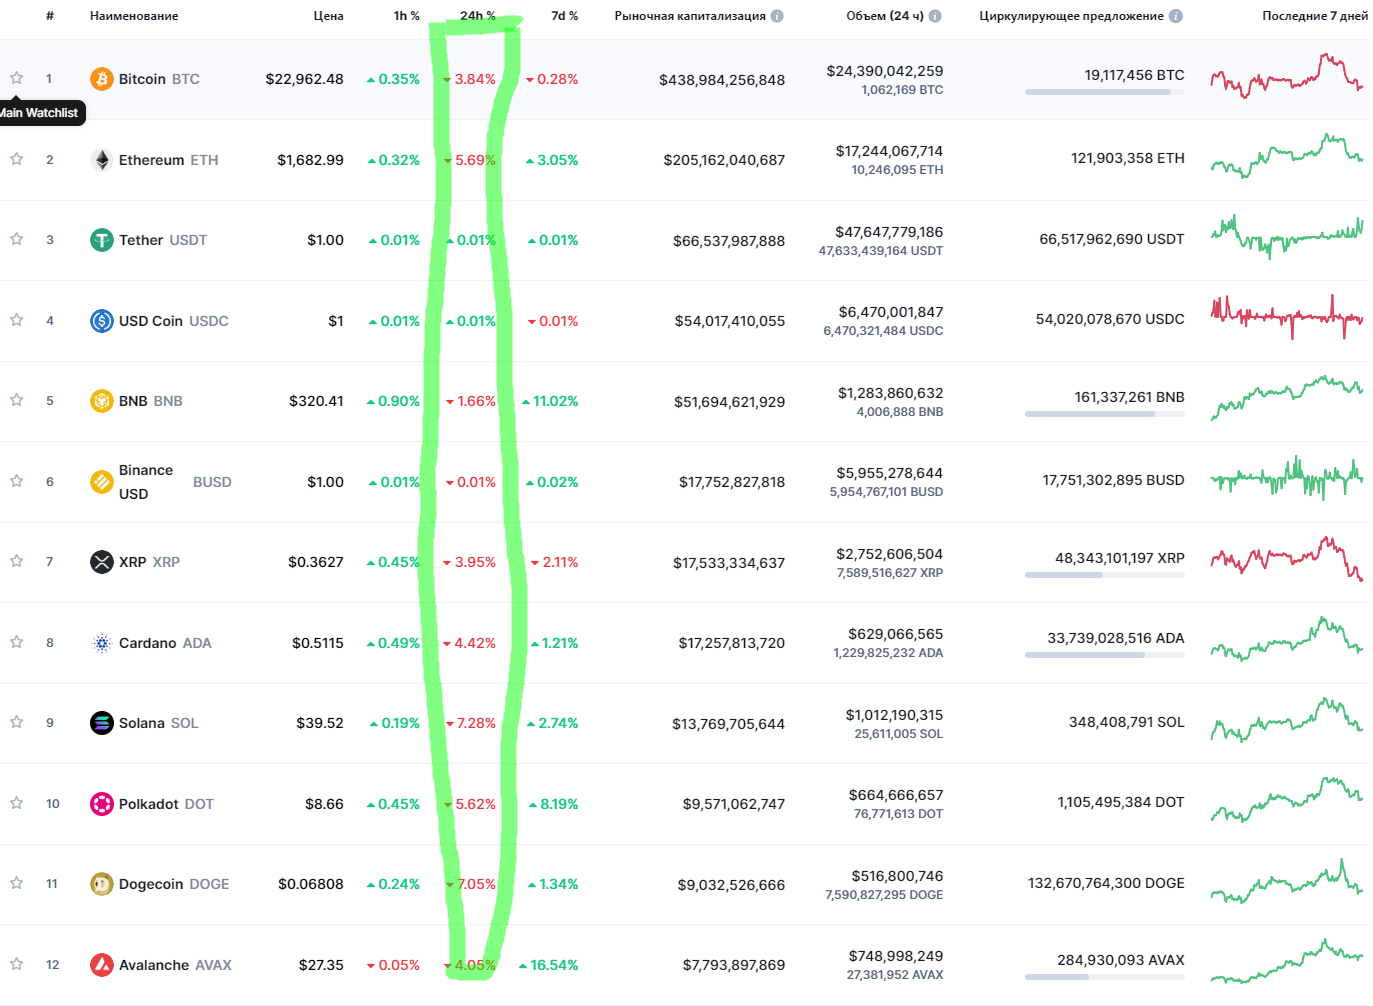Click the Ethereum diamond logo icon
The height and width of the screenshot is (1006, 1373).
coord(101,160)
